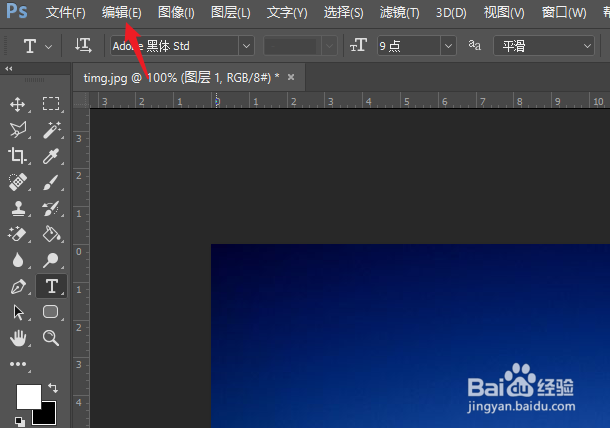Select the Blur droplet tool
The height and width of the screenshot is (428, 610).
(18, 260)
